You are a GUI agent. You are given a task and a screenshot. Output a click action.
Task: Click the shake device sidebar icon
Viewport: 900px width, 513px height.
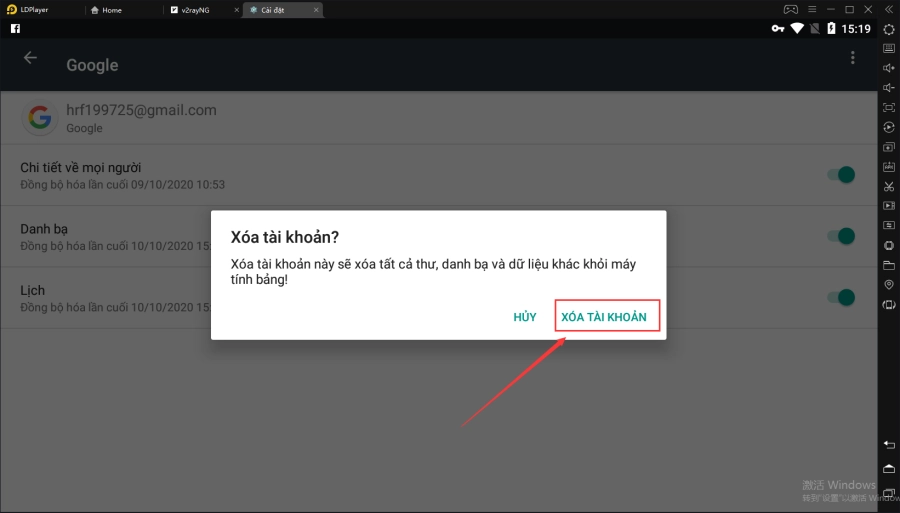pyautogui.click(x=889, y=245)
